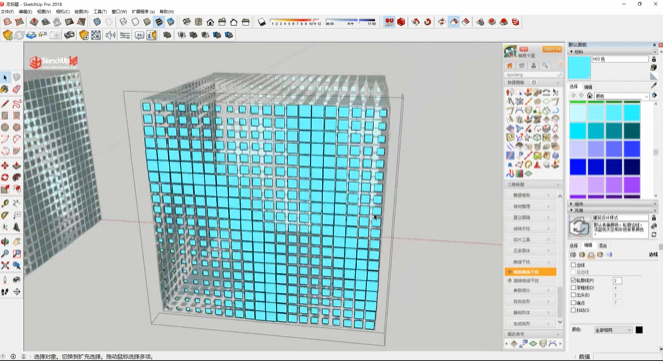Open the 颜色 material library dropdown

coord(622,96)
